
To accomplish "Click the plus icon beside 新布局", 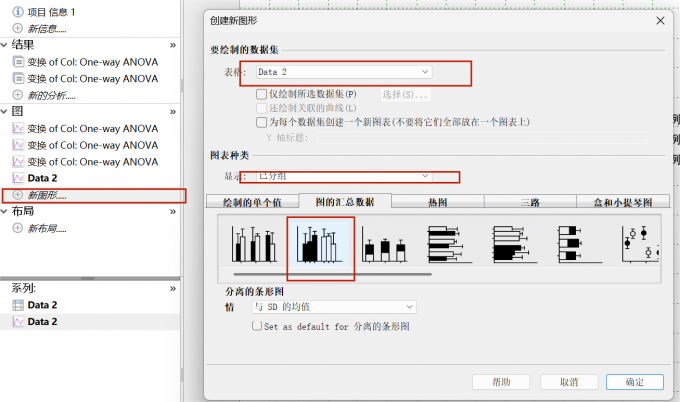I will click(x=18, y=228).
